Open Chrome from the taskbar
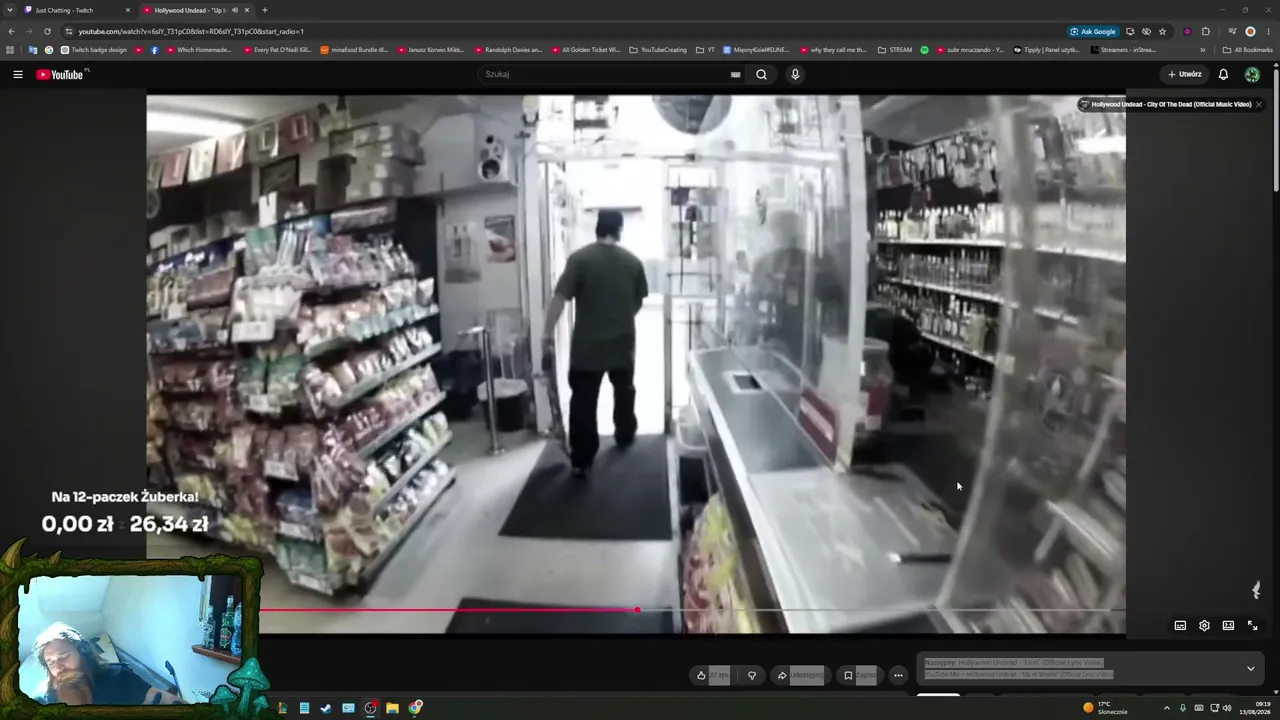The image size is (1280, 720). (x=415, y=708)
